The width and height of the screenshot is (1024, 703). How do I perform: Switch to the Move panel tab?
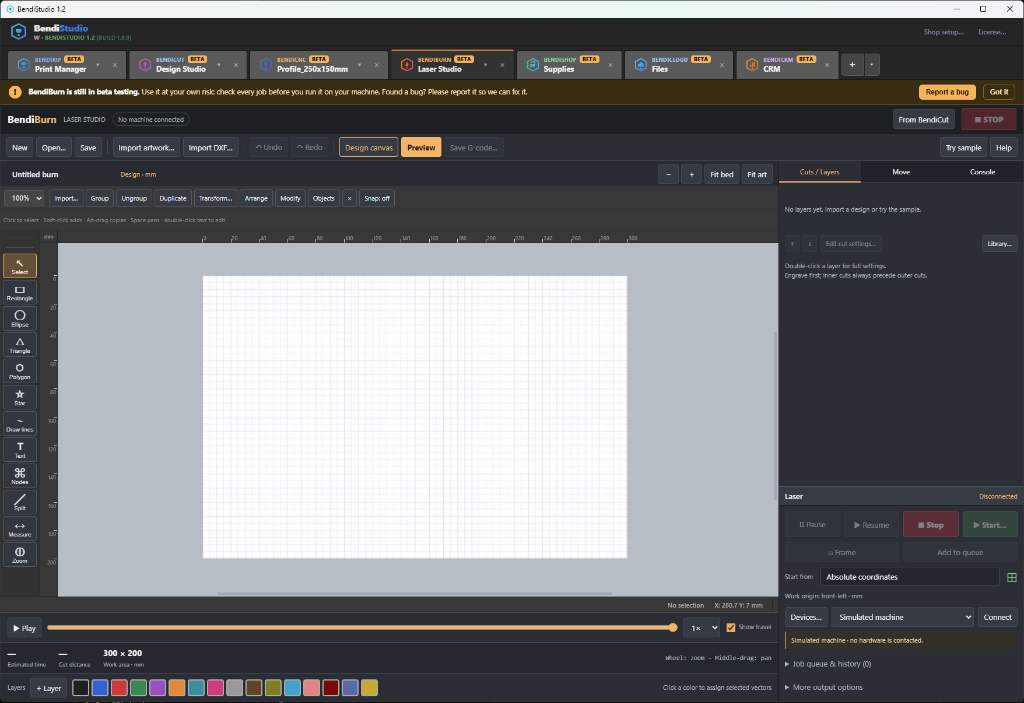pos(901,172)
